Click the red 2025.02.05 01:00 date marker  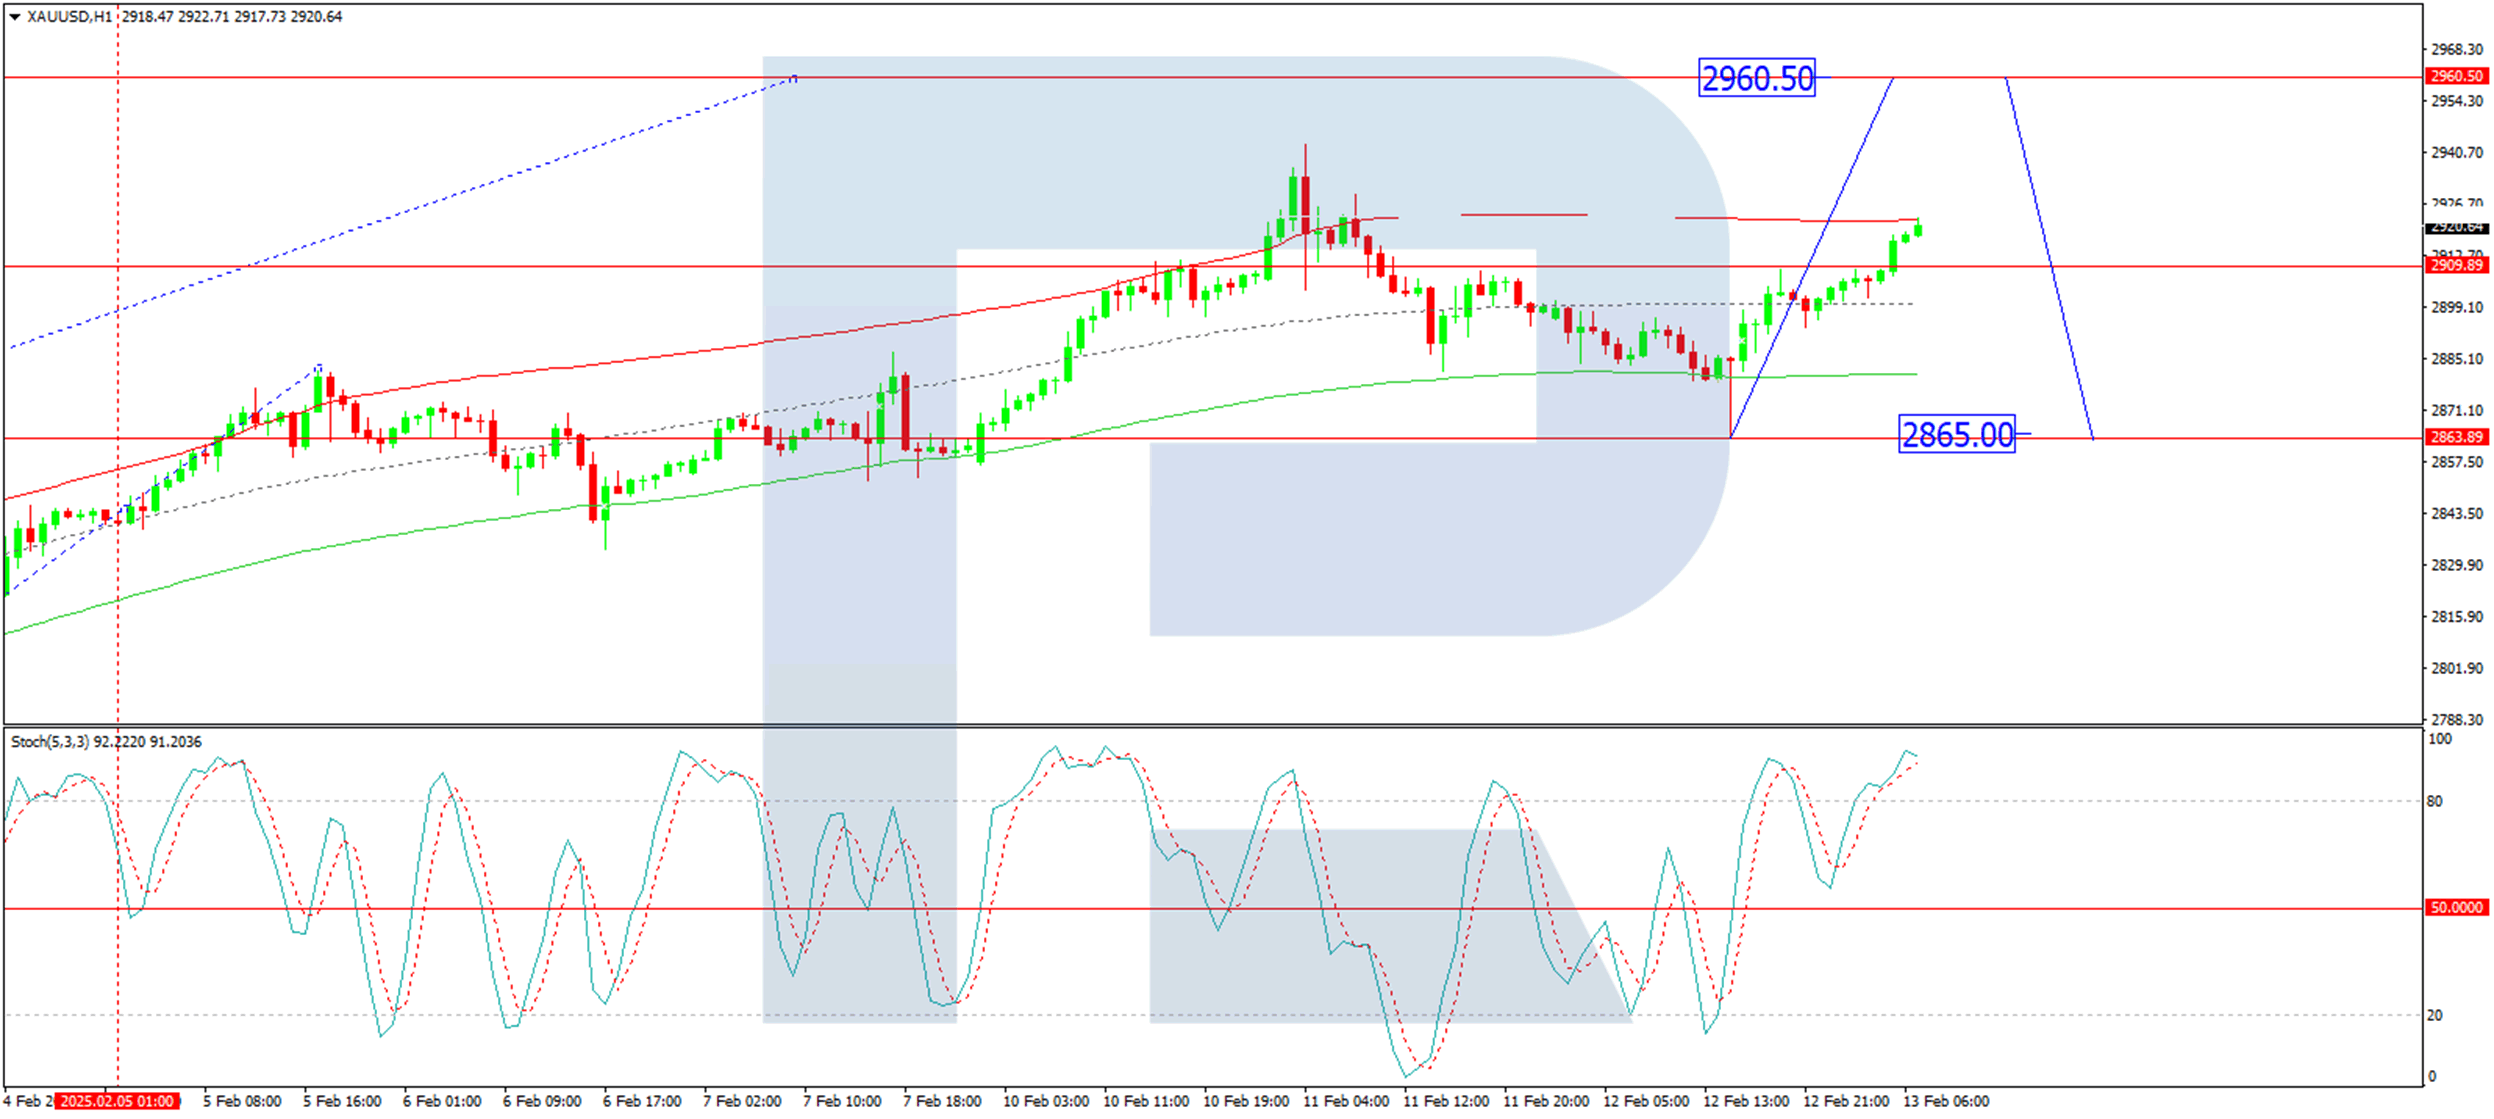coord(116,1101)
